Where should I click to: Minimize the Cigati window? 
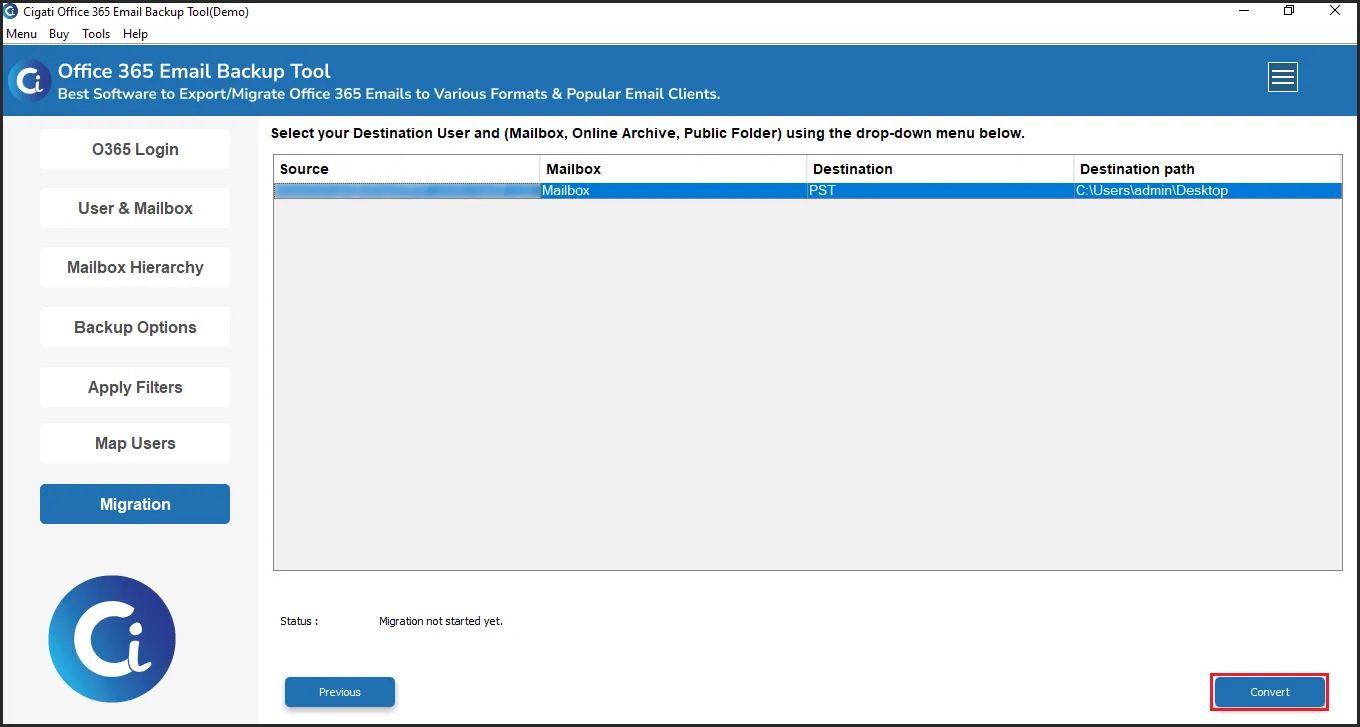tap(1243, 11)
